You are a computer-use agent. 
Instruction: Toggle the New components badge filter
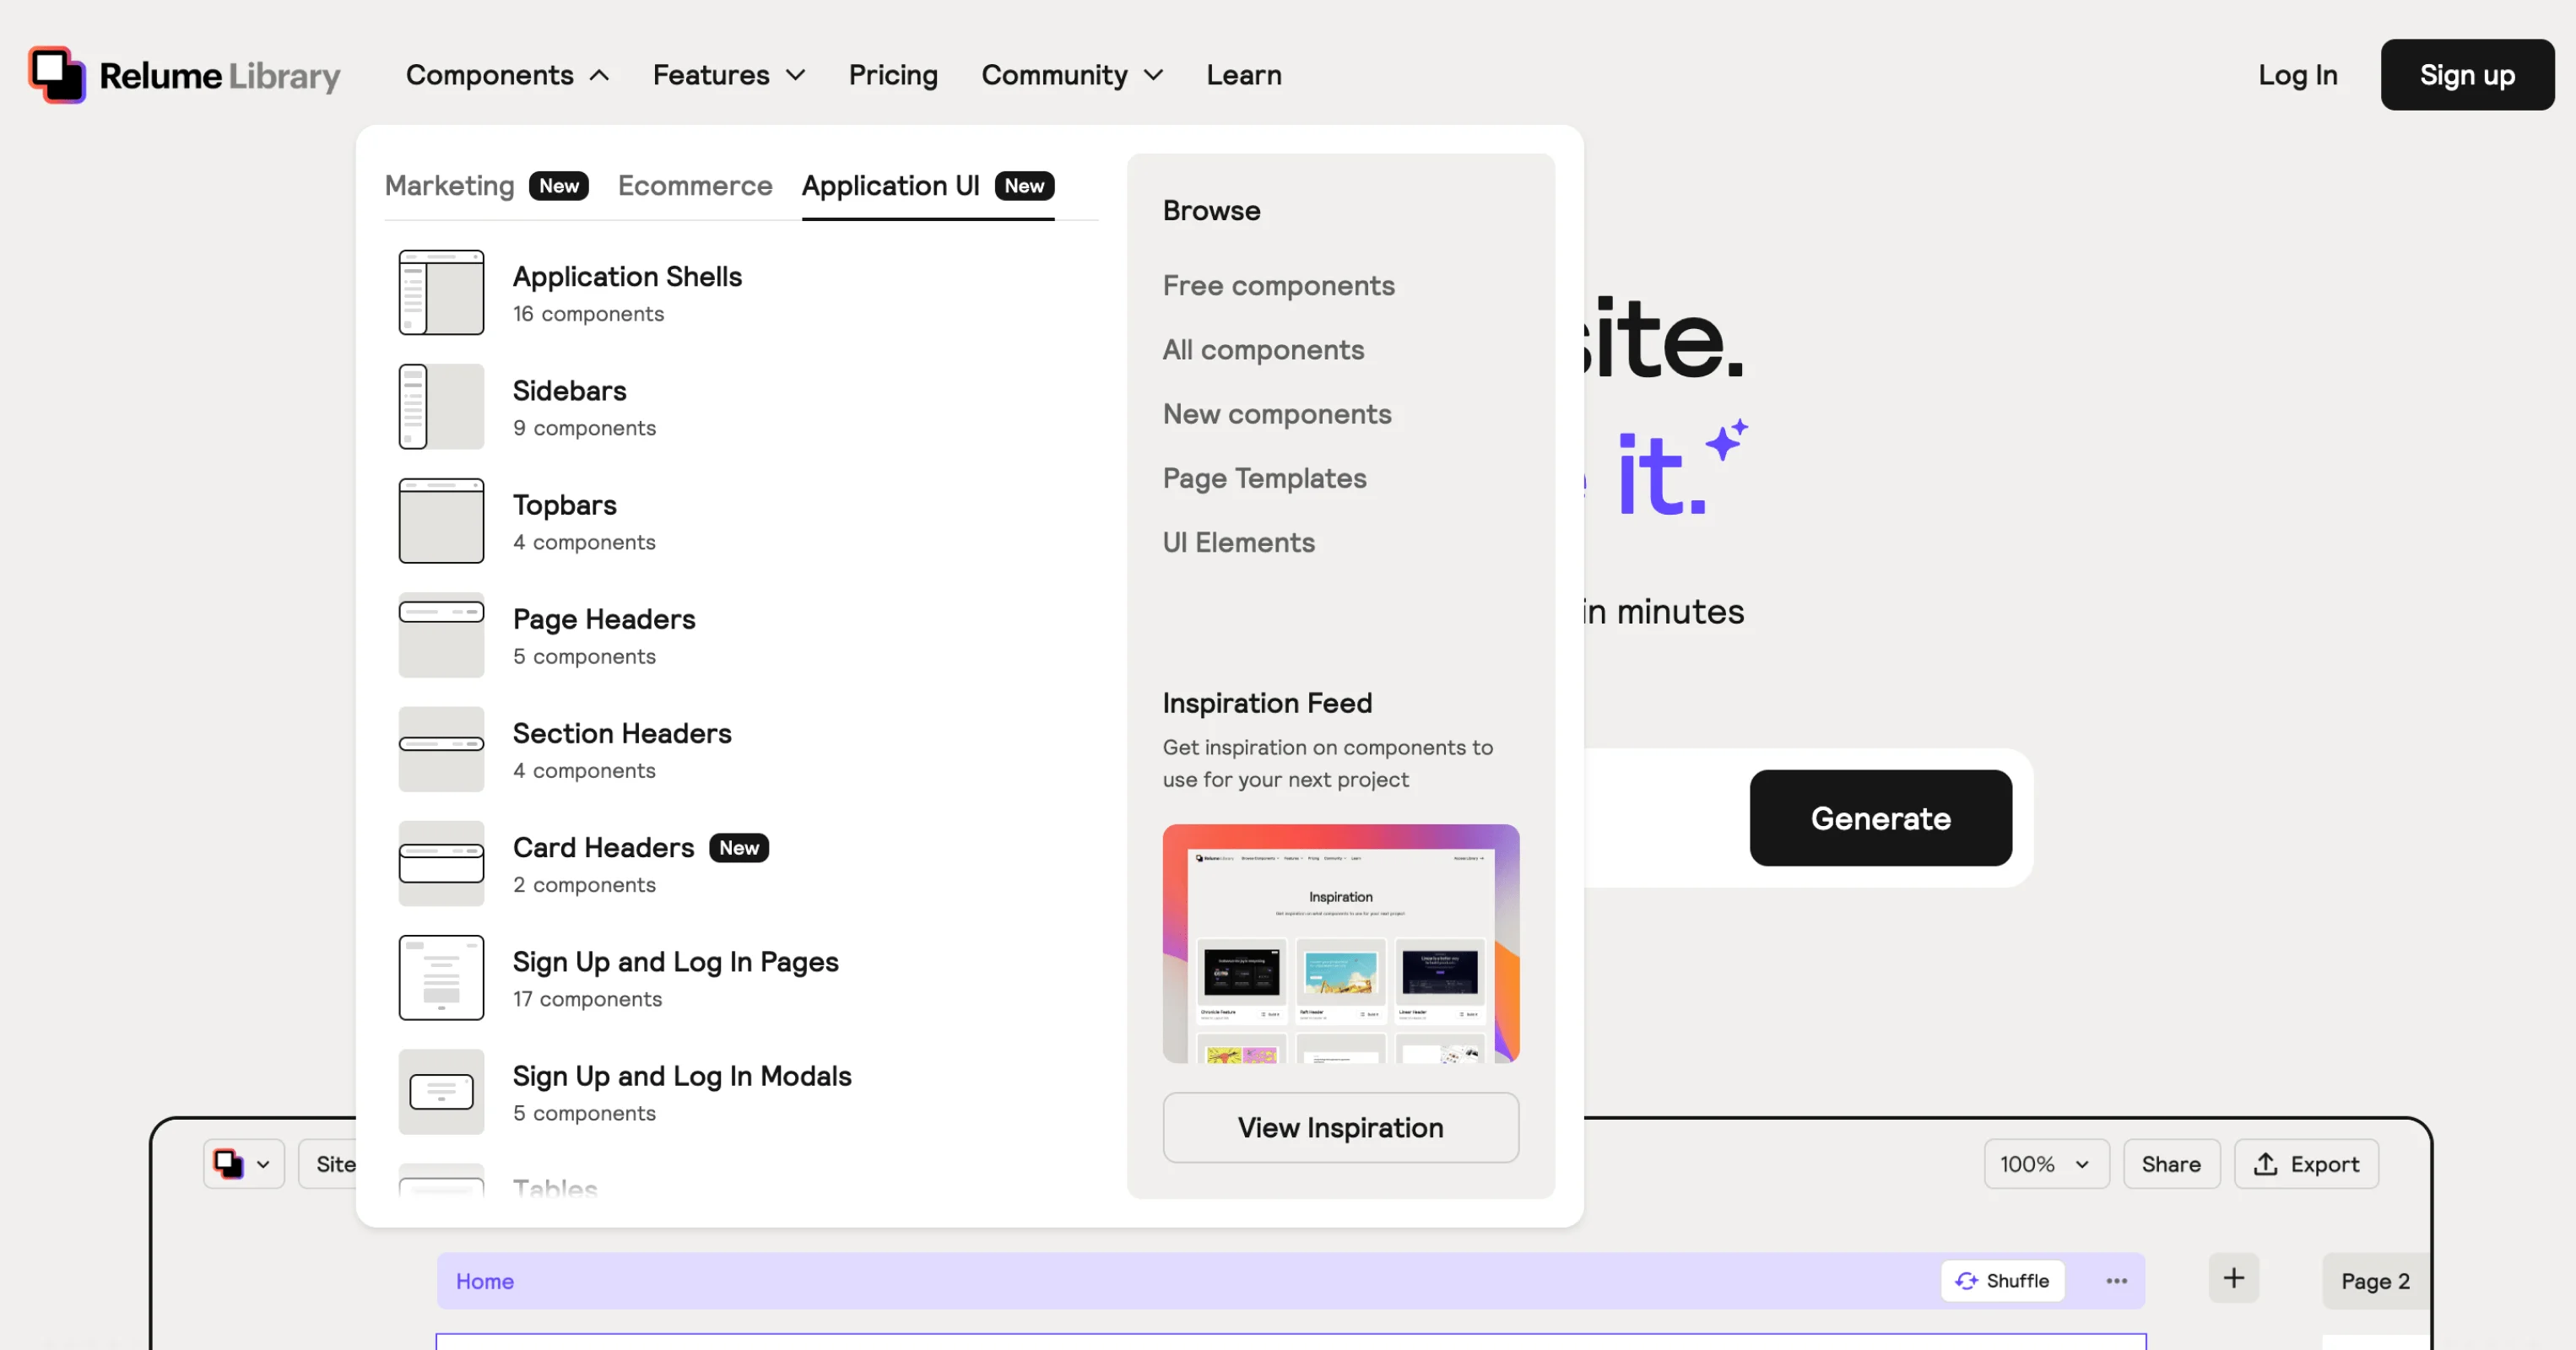1276,412
